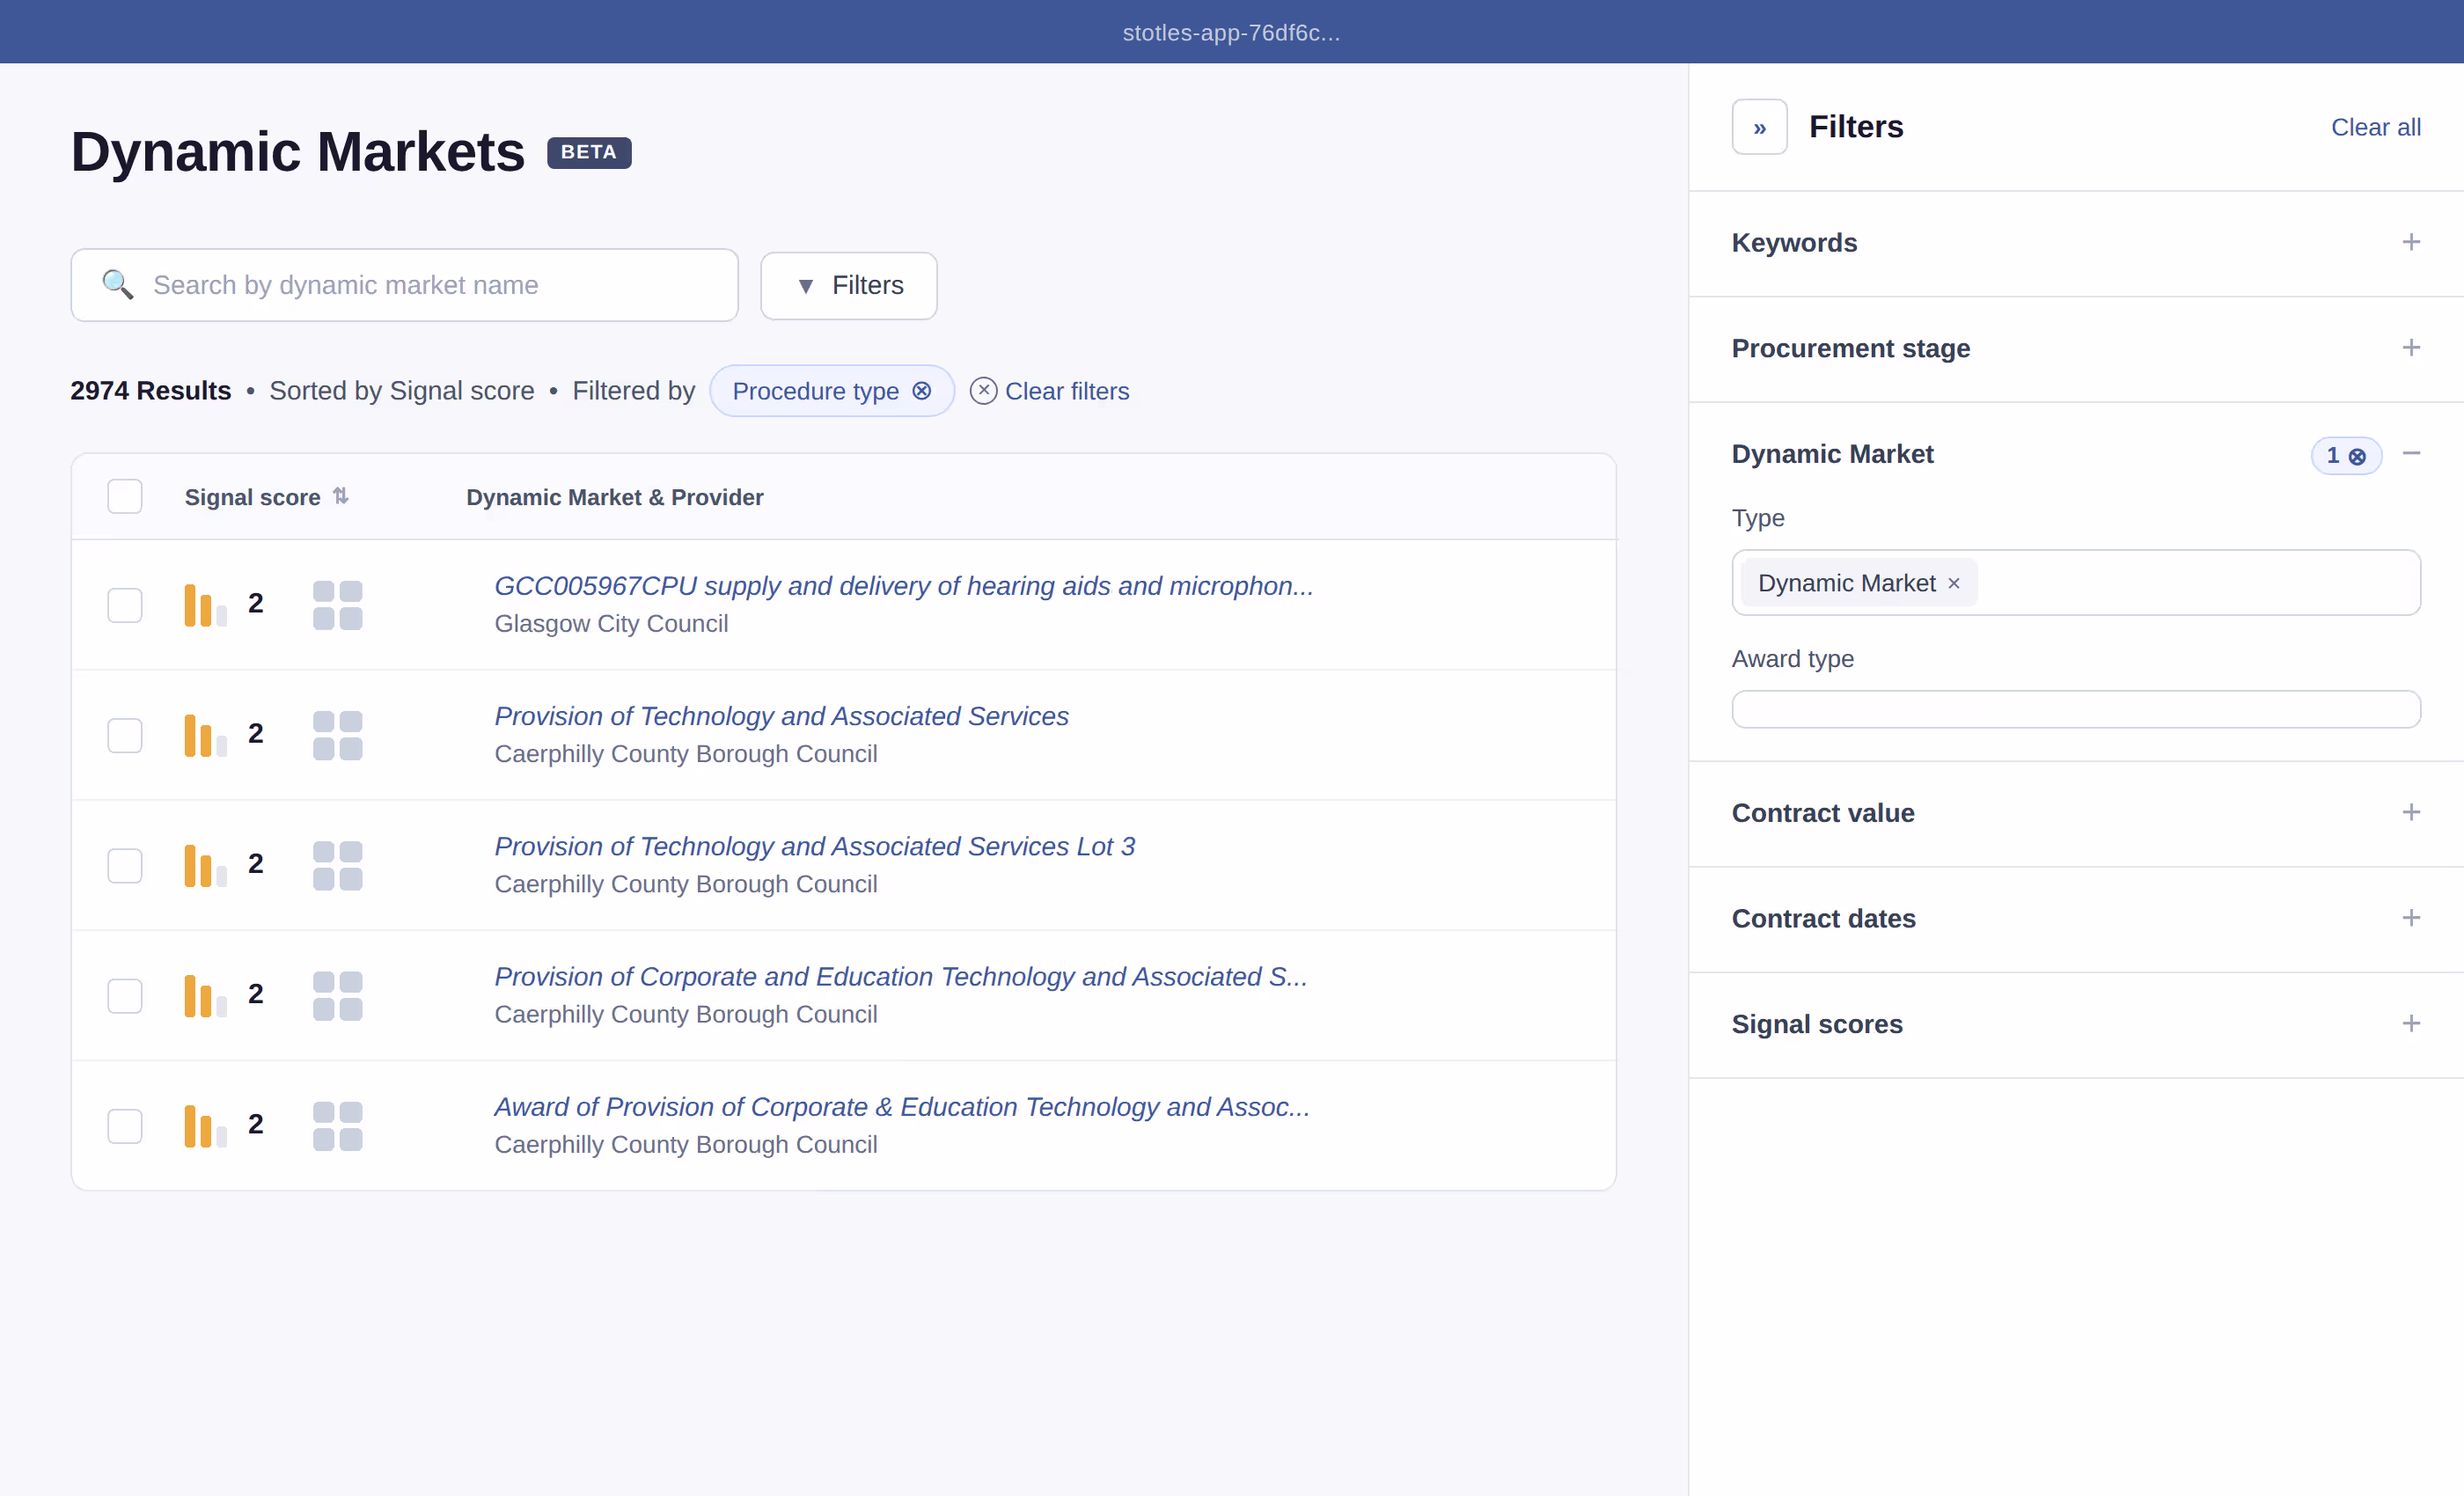Viewport: 2464px width, 1496px height.
Task: Remove the Procedure type filter chip
Action: tap(921, 391)
